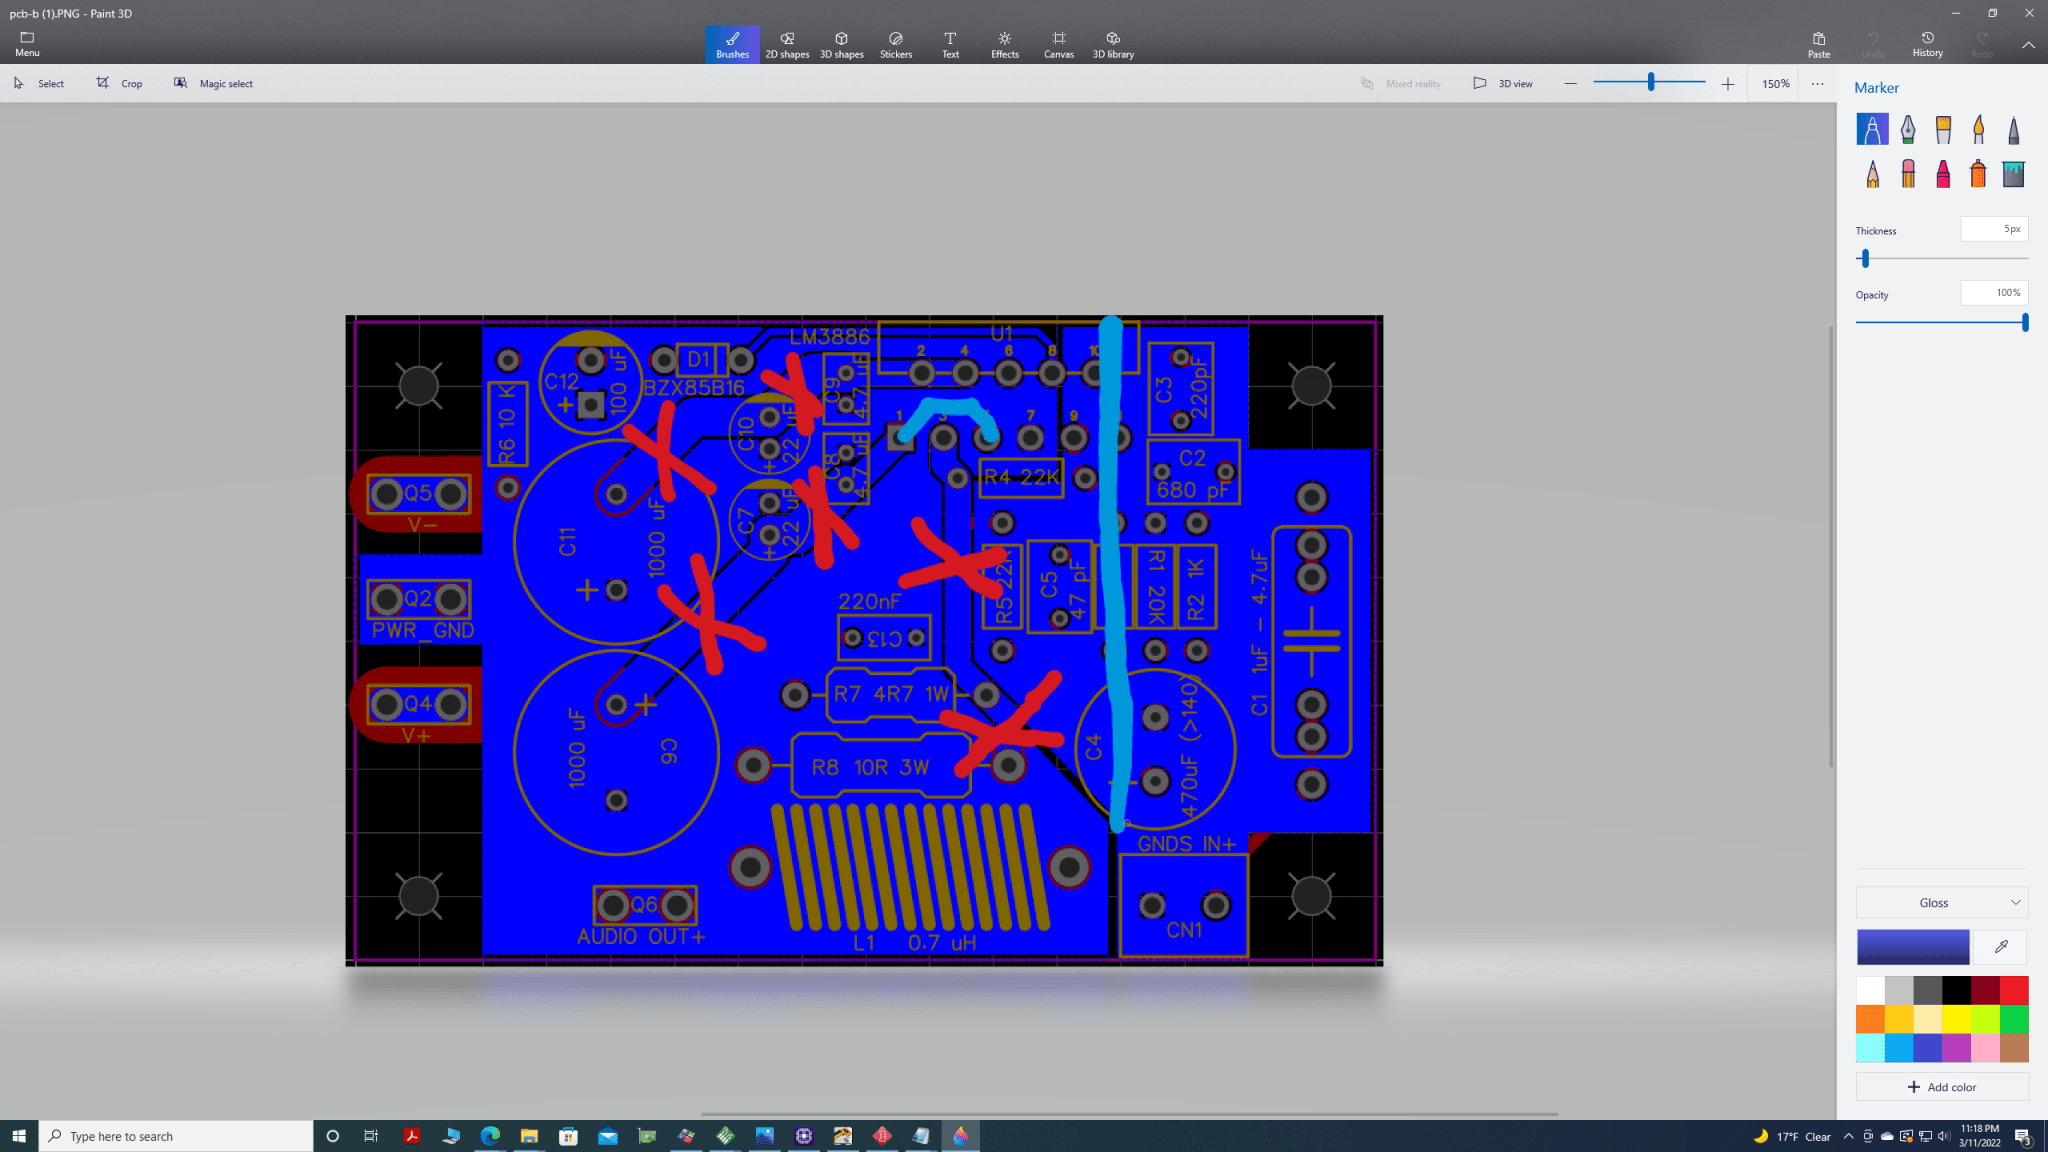Open the 3D shapes tab
This screenshot has height=1152, width=2048.
pos(842,44)
